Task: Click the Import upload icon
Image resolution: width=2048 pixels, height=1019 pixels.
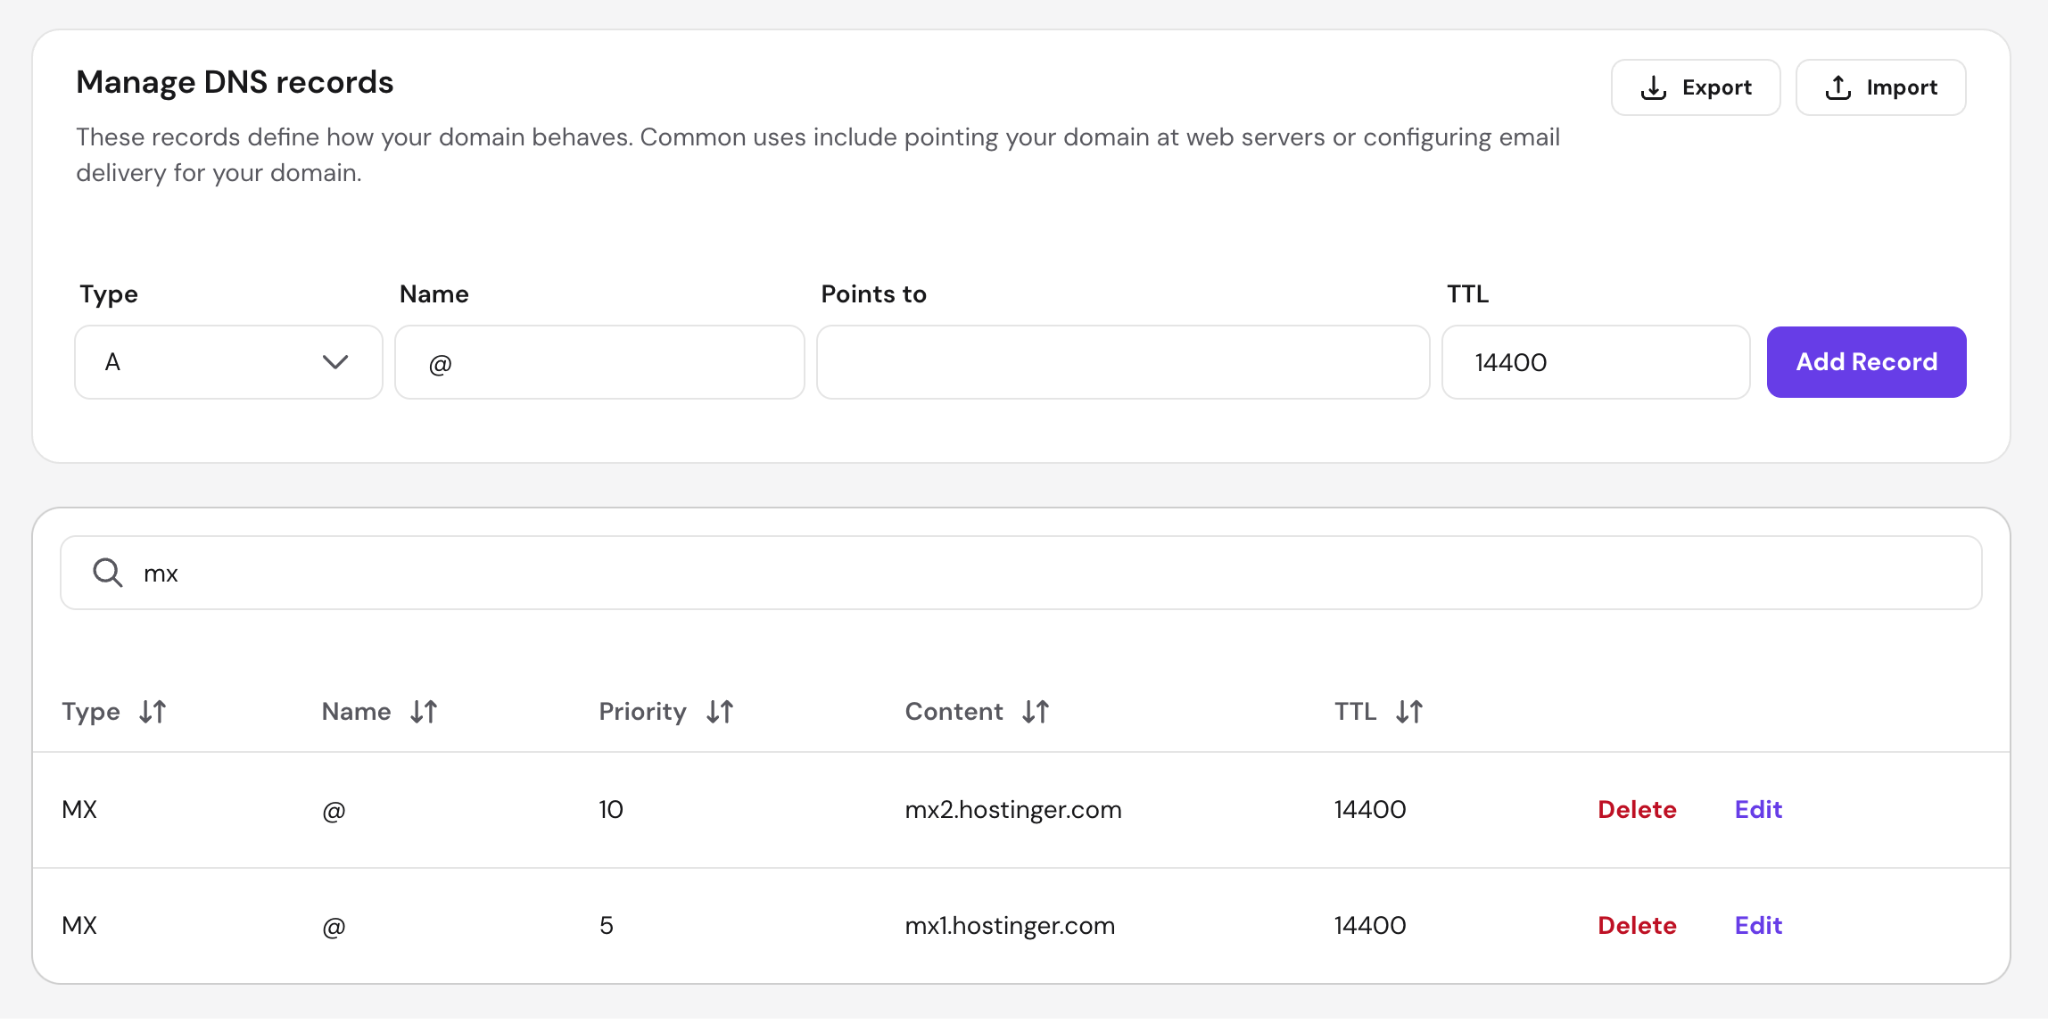Action: click(1838, 87)
